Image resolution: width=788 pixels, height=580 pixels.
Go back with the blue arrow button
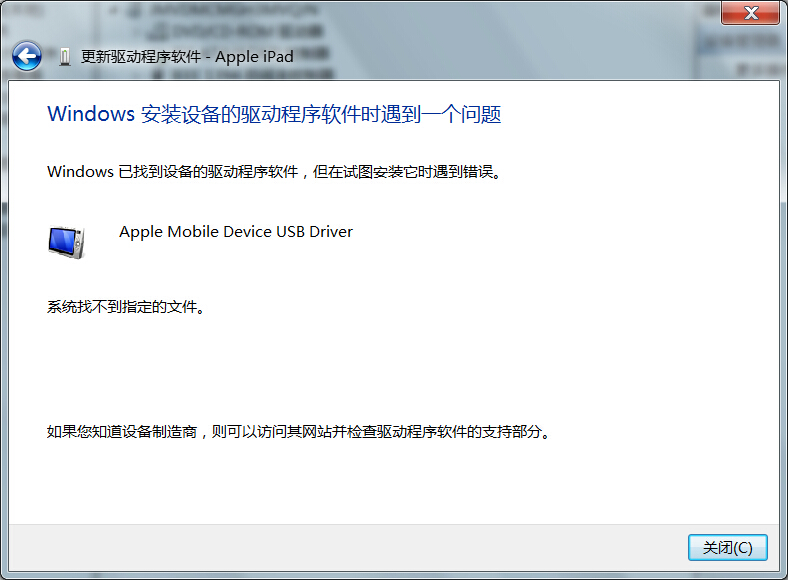coord(27,56)
